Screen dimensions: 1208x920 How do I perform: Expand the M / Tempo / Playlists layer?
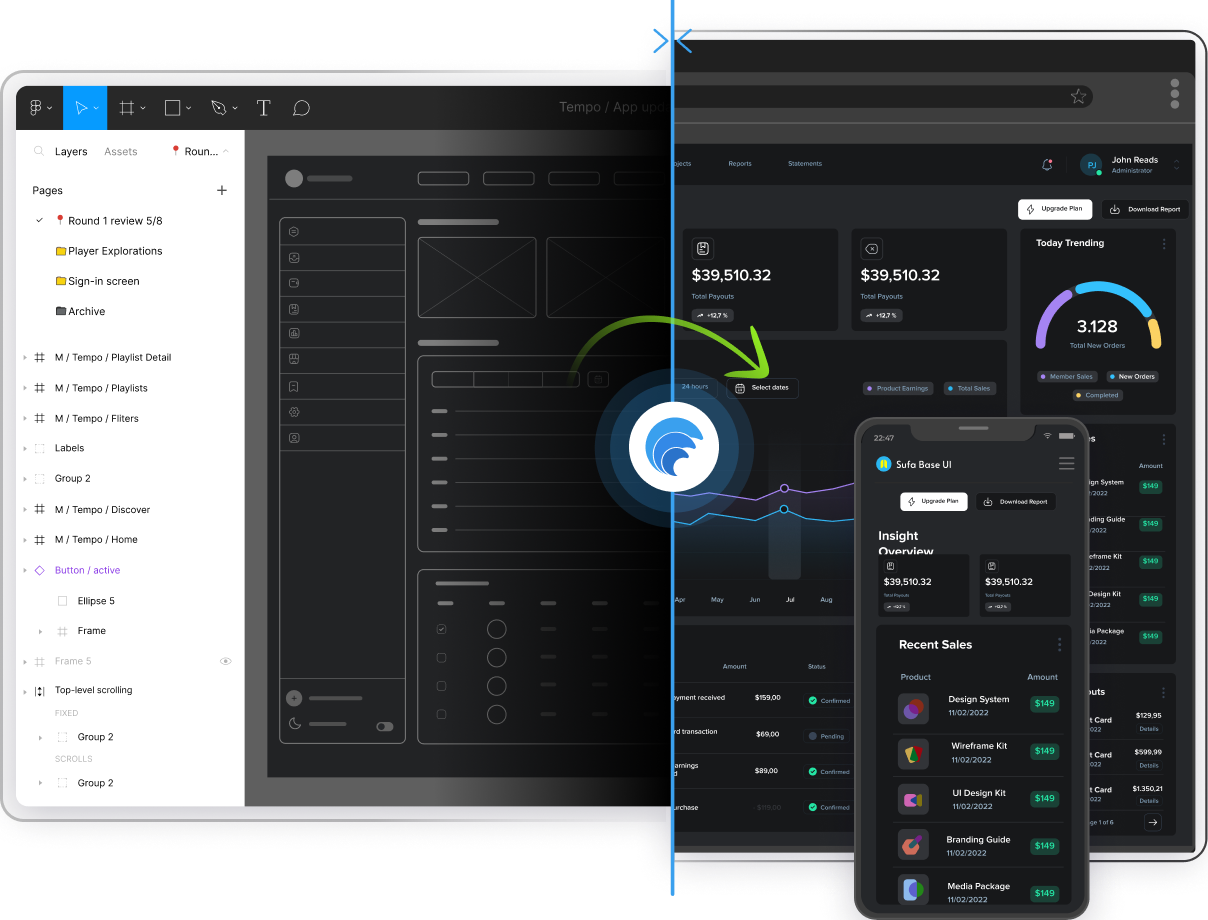25,388
